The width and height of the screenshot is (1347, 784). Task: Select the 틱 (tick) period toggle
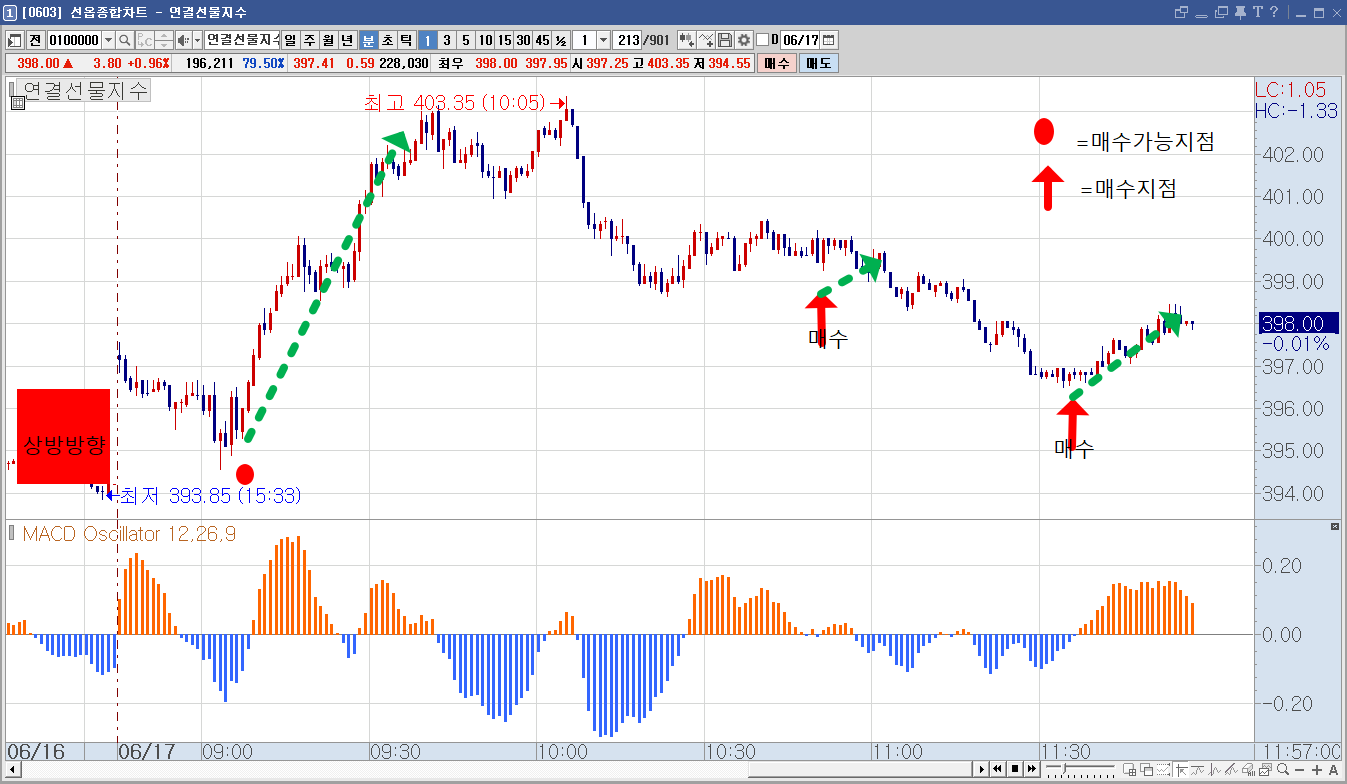(406, 40)
